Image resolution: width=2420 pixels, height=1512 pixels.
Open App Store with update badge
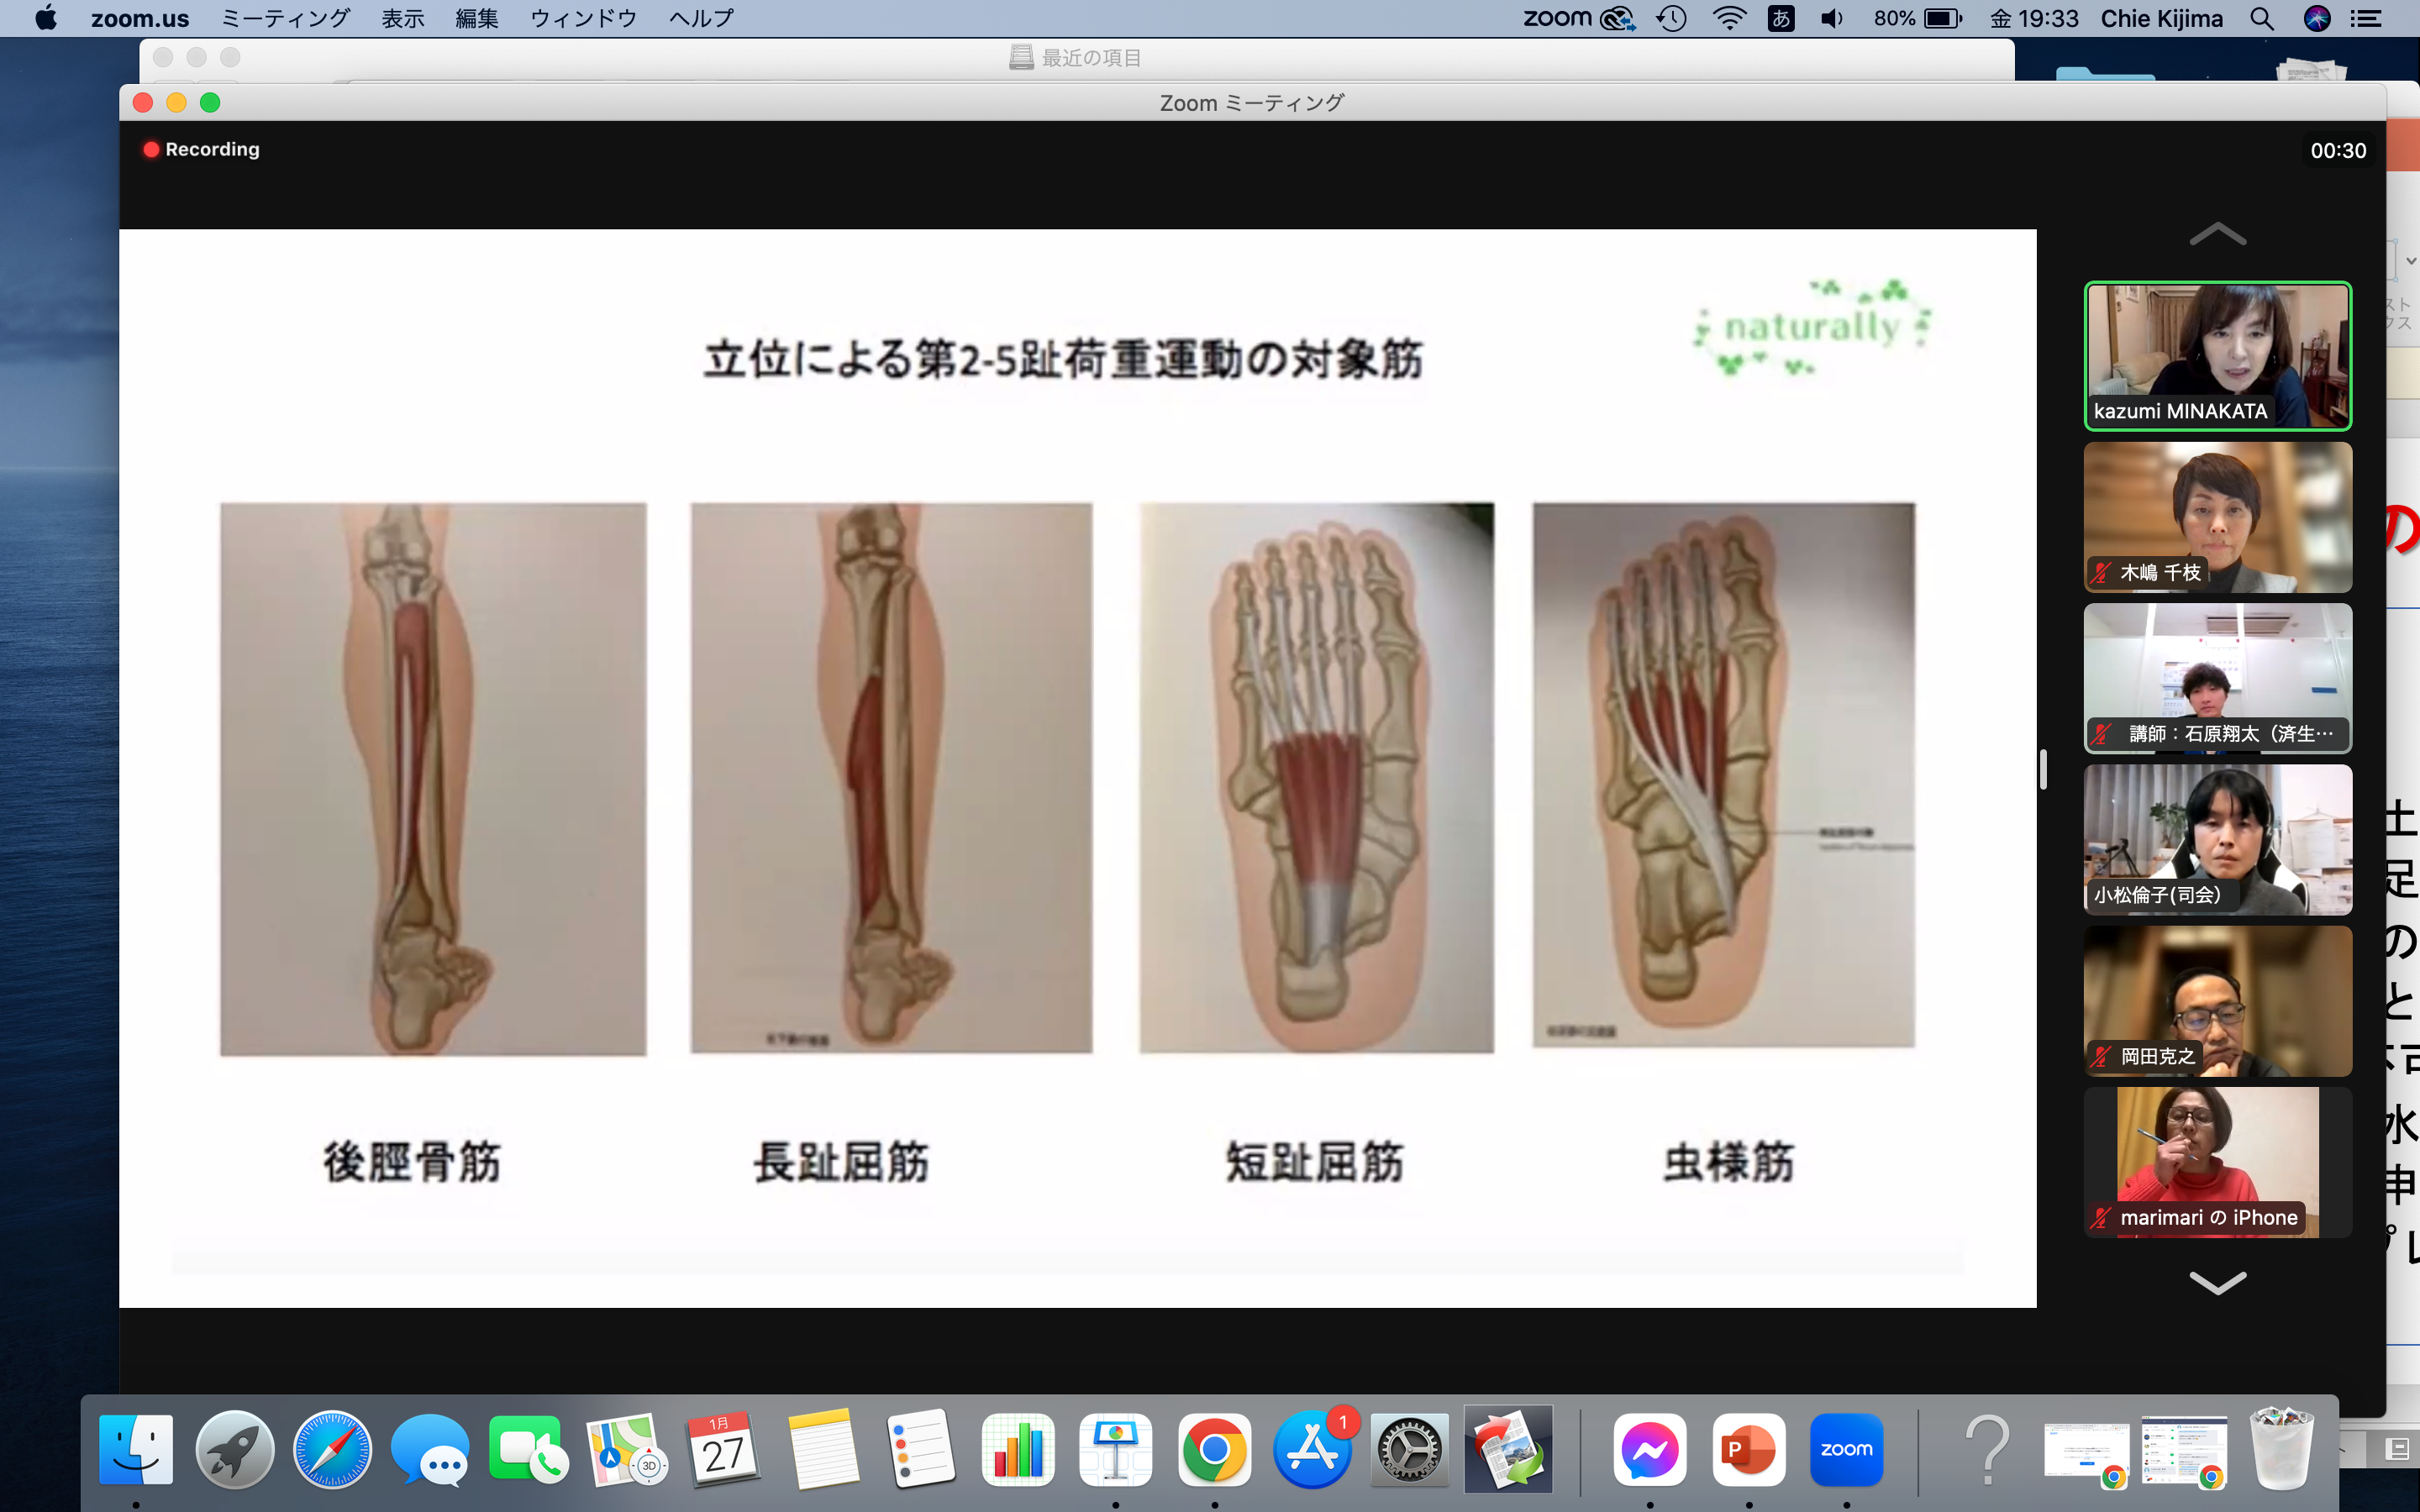click(x=1312, y=1449)
